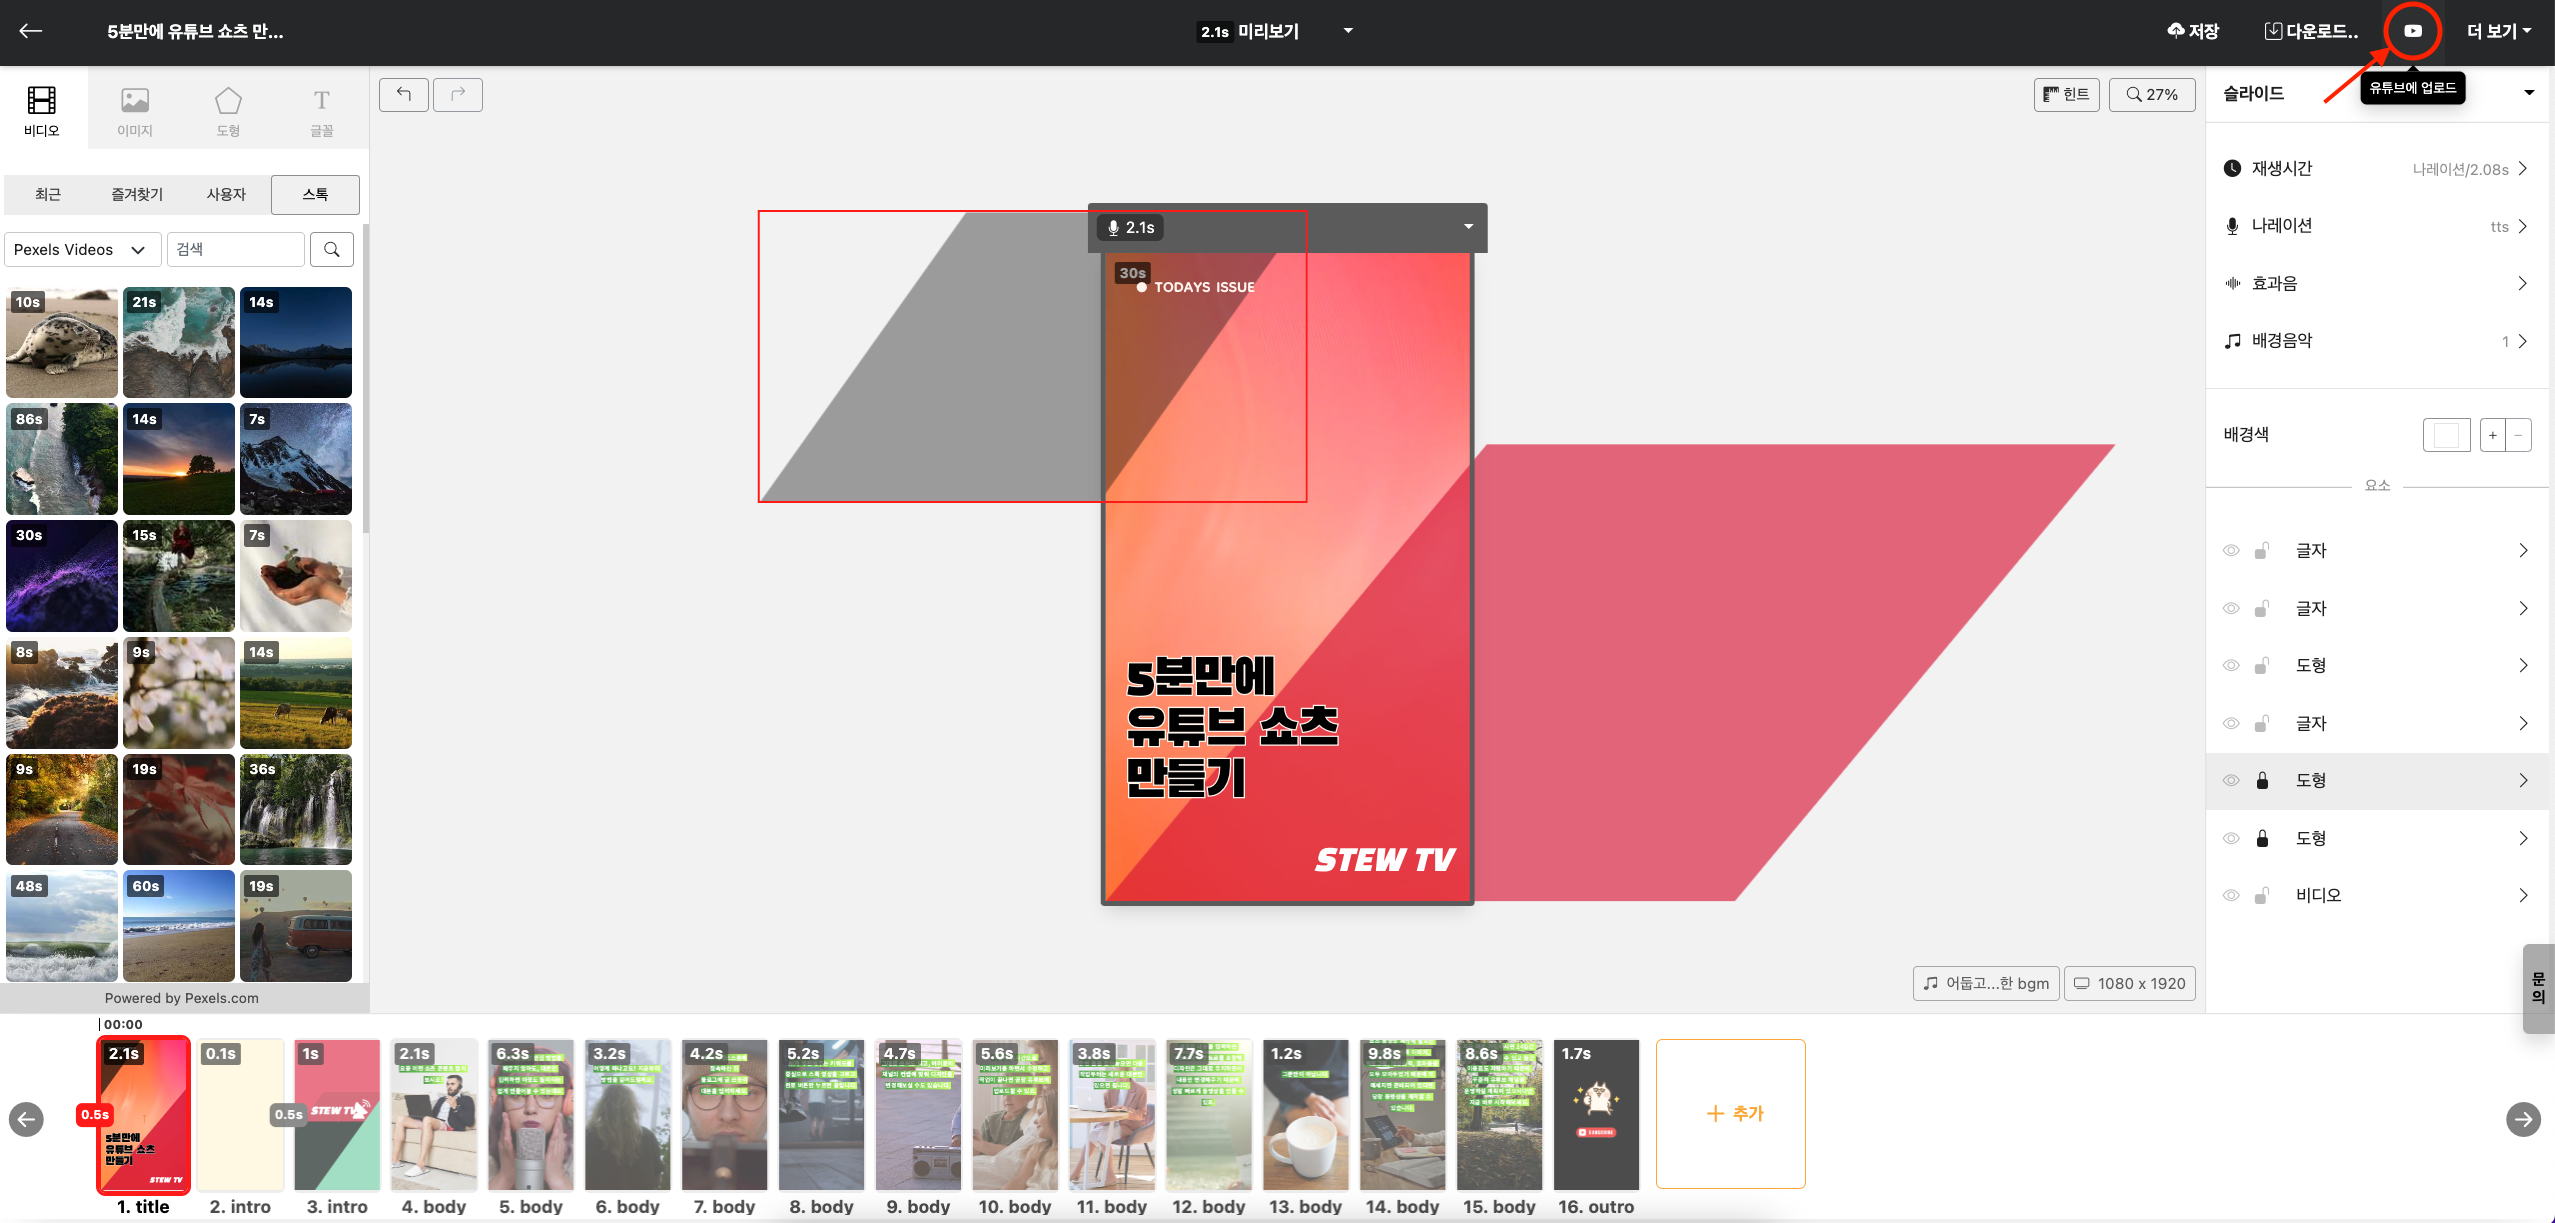Screen dimensions: 2555x1223
Task: Toggle visibility of 비디오 layer
Action: (2231, 896)
